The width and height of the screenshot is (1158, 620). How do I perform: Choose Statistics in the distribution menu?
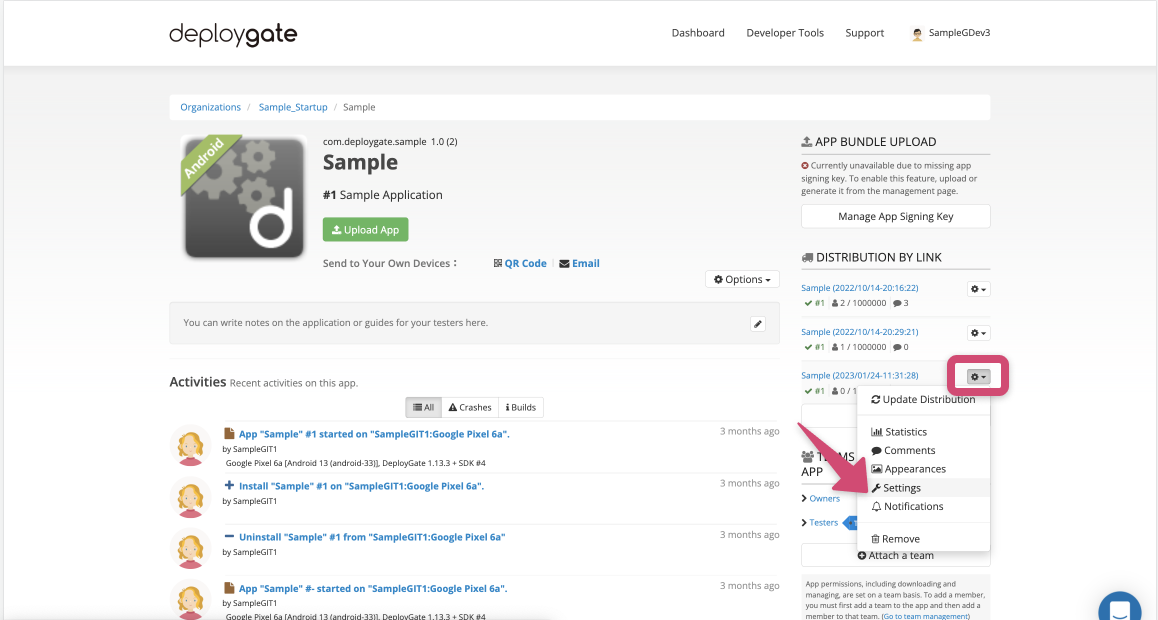[x=905, y=432]
